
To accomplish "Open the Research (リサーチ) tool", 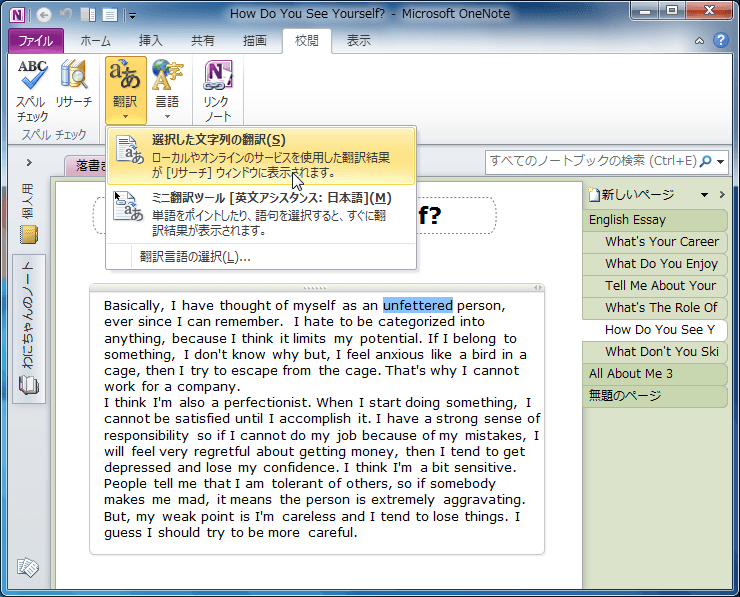I will (x=74, y=84).
